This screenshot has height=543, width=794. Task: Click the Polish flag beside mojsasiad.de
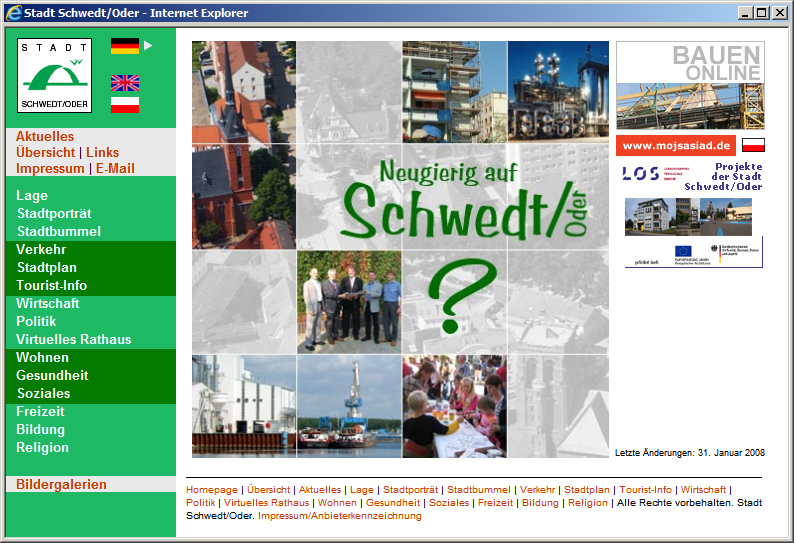(x=753, y=145)
